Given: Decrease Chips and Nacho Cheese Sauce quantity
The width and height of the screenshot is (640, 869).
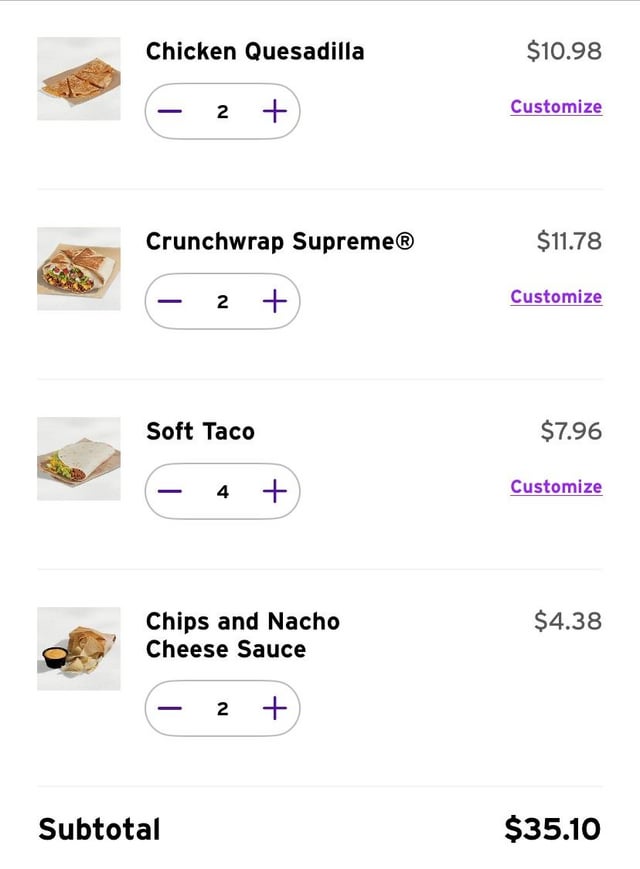Looking at the screenshot, I should (x=170, y=708).
